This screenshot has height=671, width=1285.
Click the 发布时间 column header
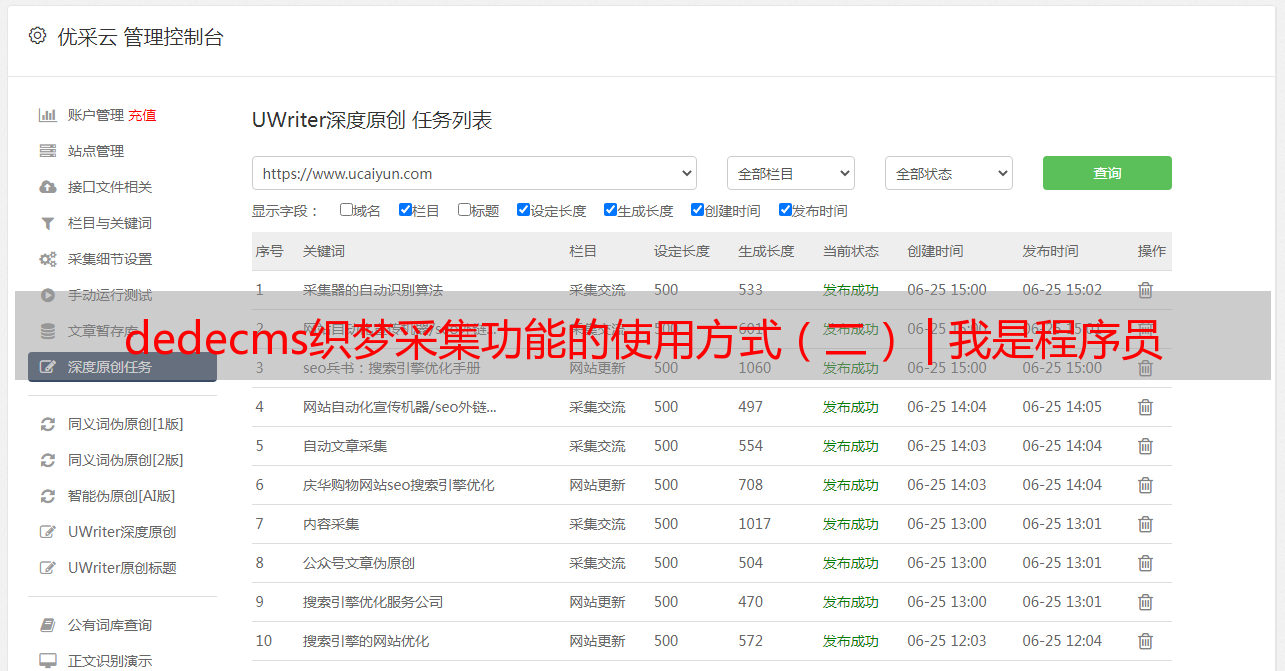point(1050,251)
